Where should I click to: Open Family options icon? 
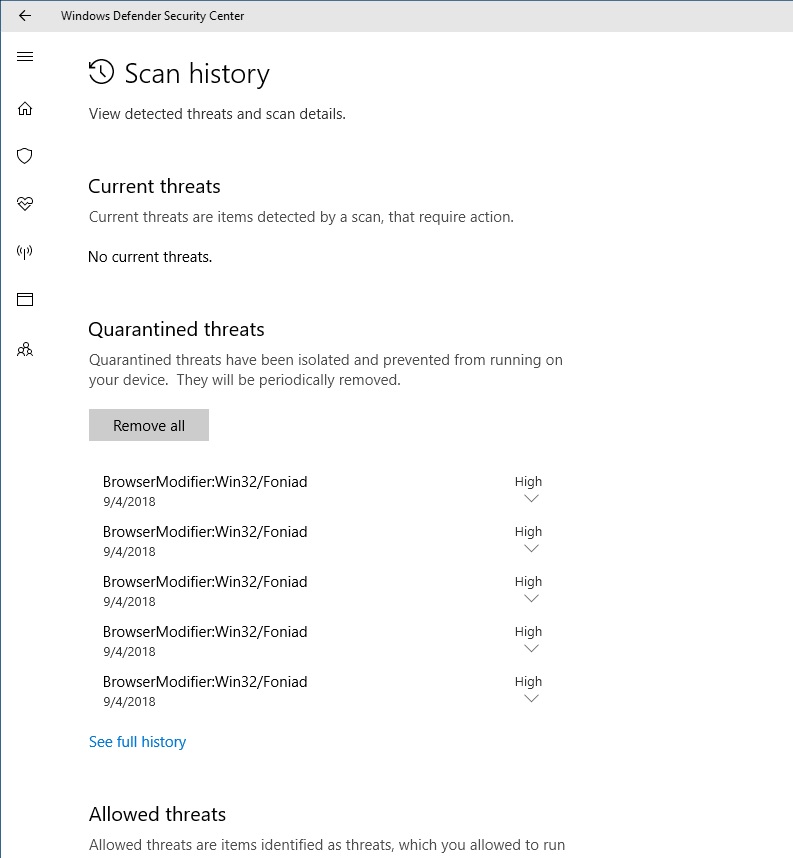pyautogui.click(x=25, y=349)
